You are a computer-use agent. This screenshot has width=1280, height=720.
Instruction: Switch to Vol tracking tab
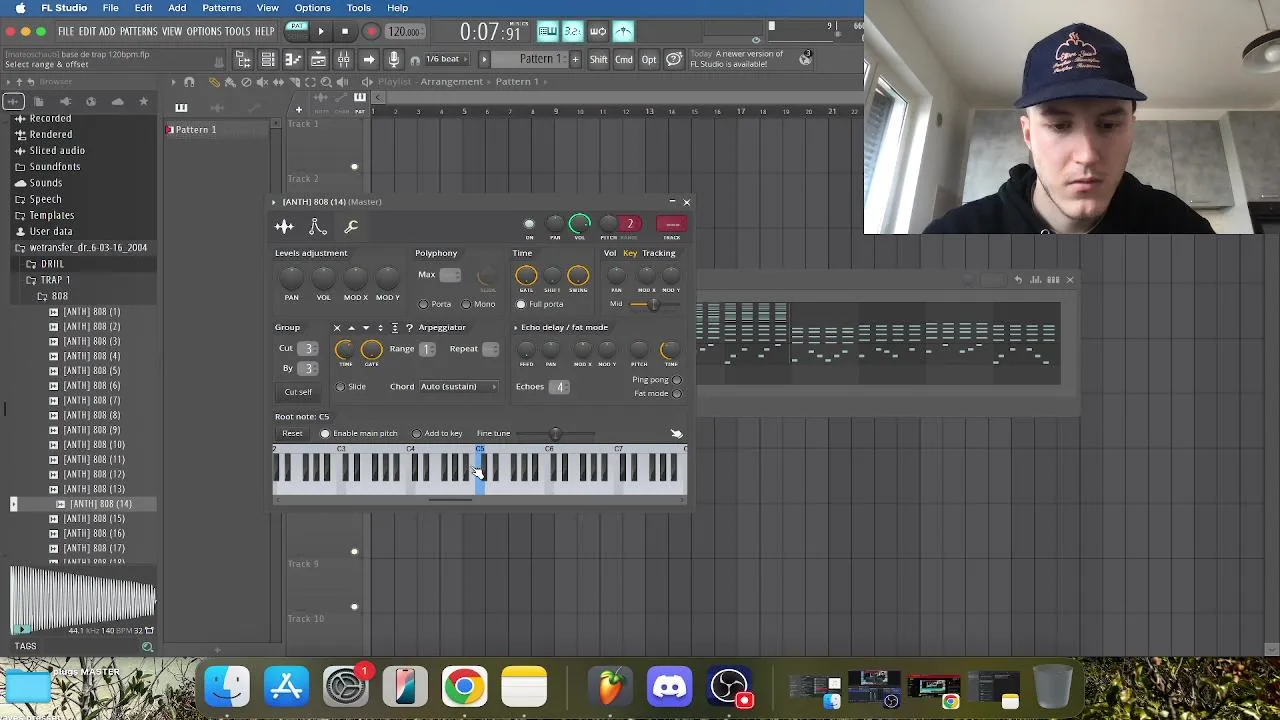click(x=610, y=253)
